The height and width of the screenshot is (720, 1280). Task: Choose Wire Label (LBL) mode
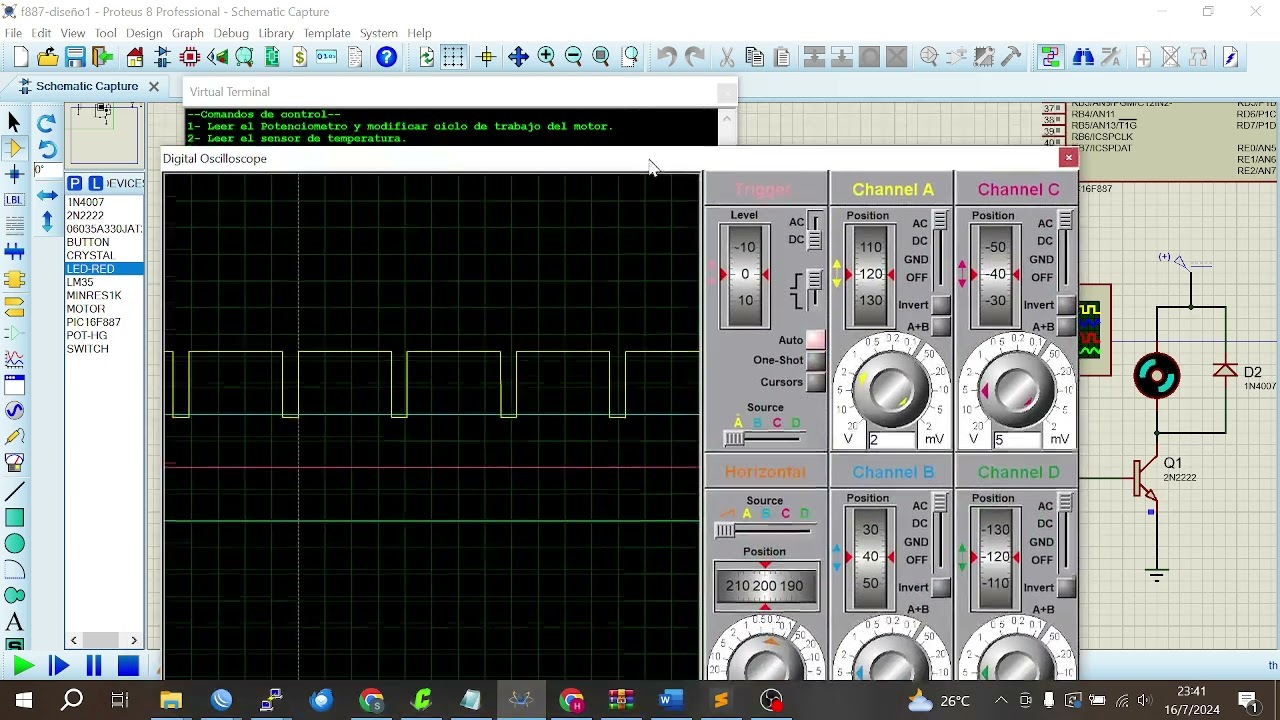click(x=14, y=200)
